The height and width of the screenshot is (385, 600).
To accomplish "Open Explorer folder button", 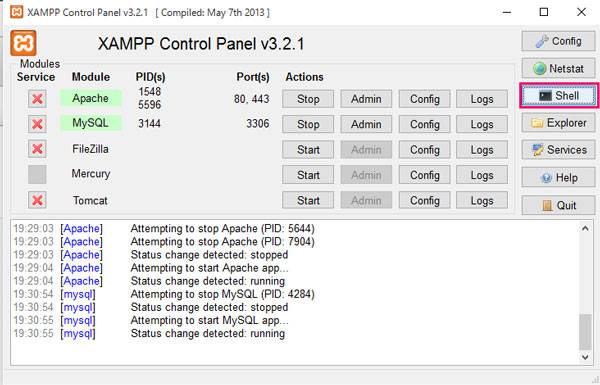I will pos(558,123).
